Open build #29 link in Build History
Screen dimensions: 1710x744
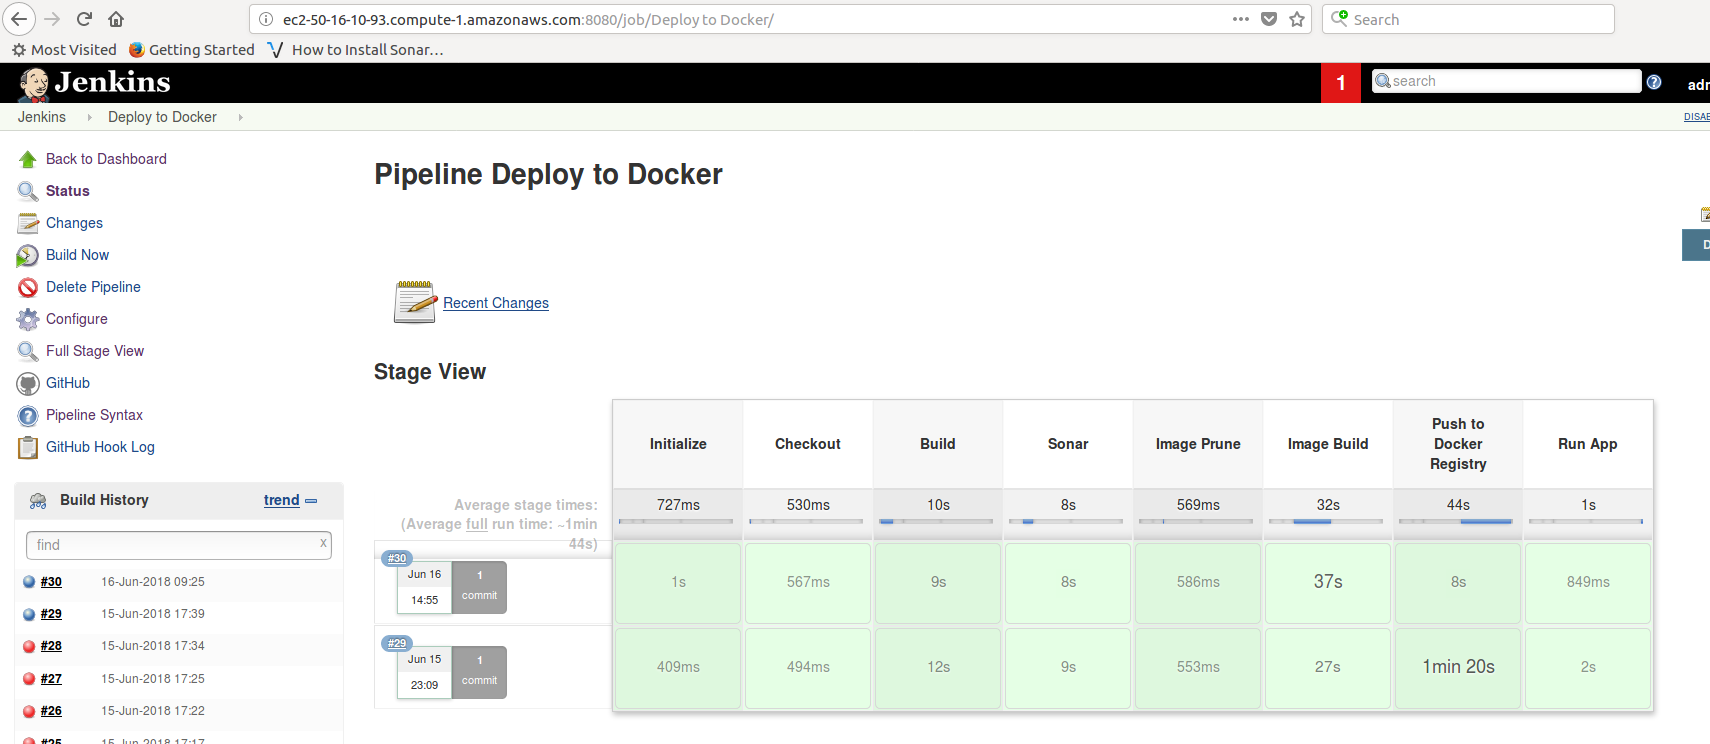click(51, 614)
